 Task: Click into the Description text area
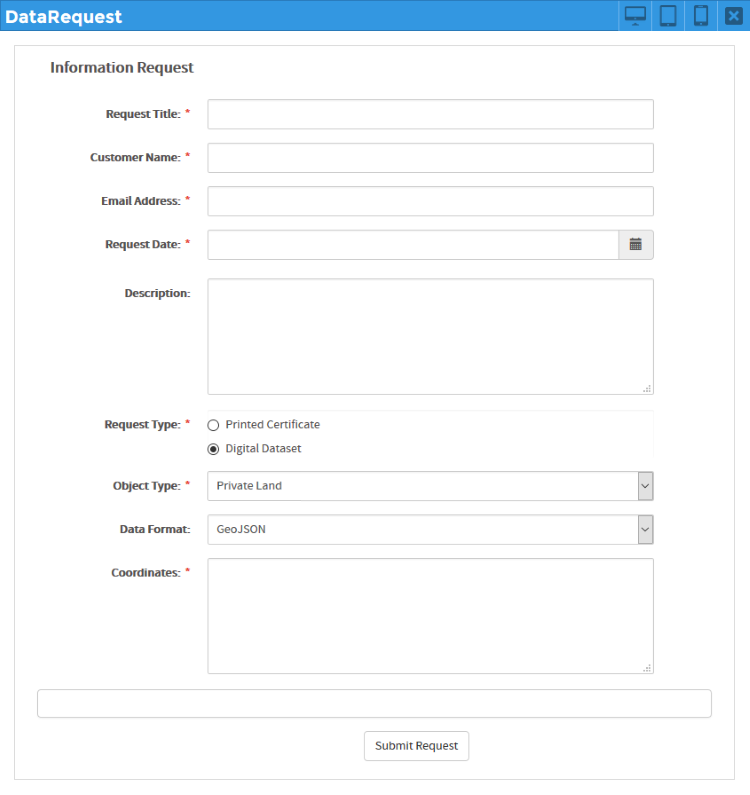click(431, 337)
